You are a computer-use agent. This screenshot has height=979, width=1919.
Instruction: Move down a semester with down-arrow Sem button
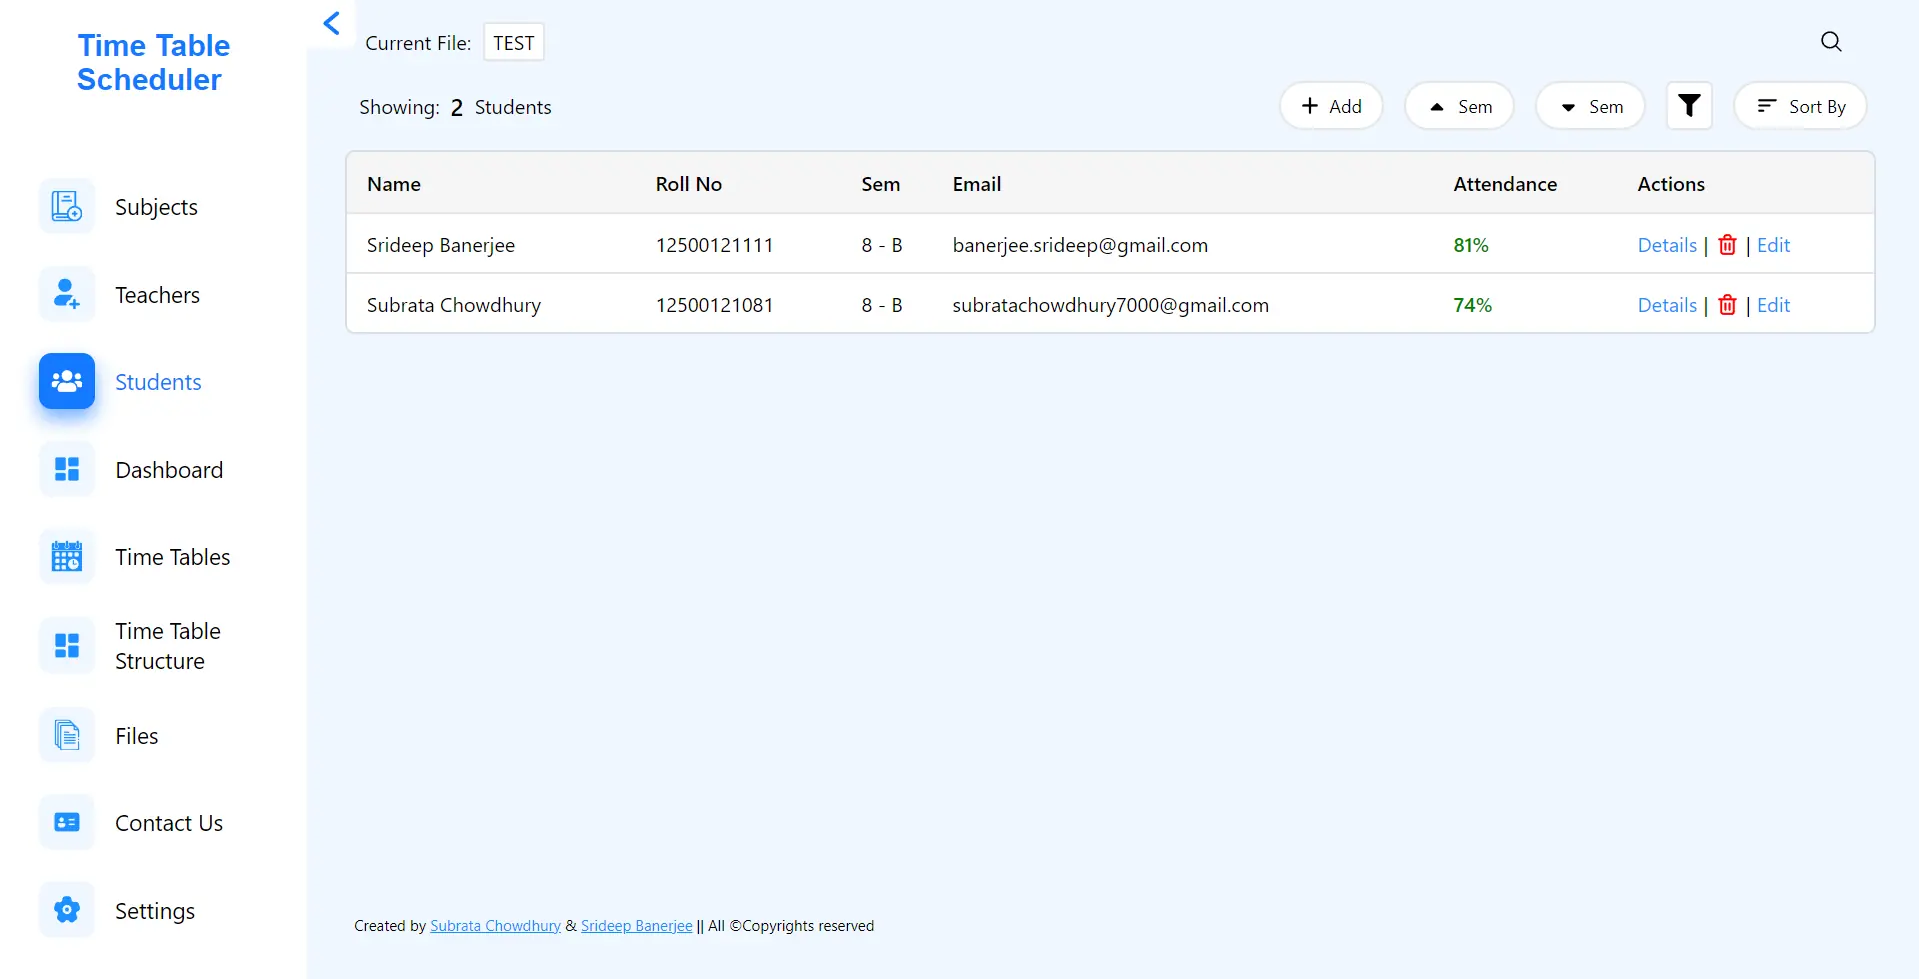(1590, 106)
